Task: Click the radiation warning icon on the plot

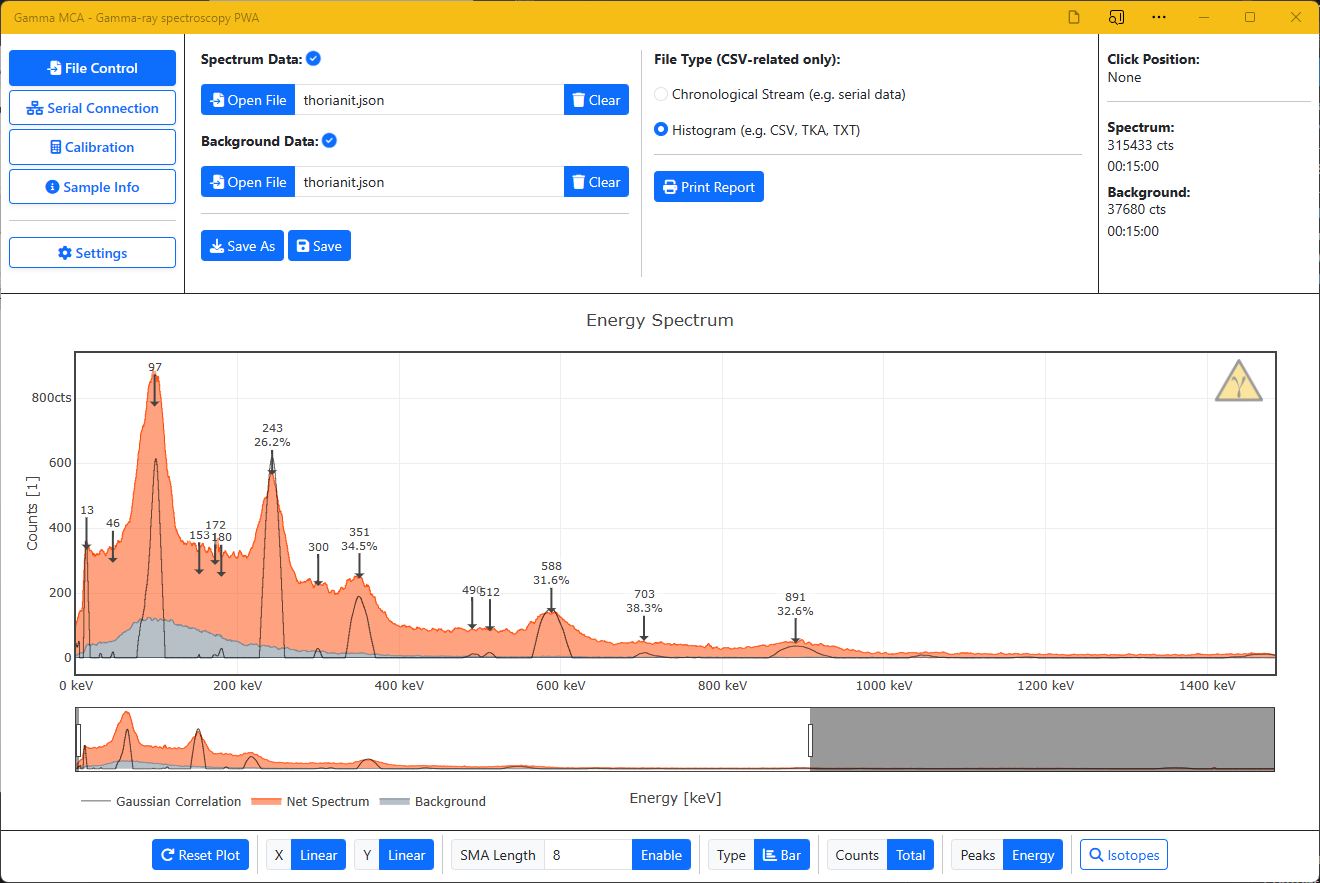Action: pyautogui.click(x=1238, y=381)
